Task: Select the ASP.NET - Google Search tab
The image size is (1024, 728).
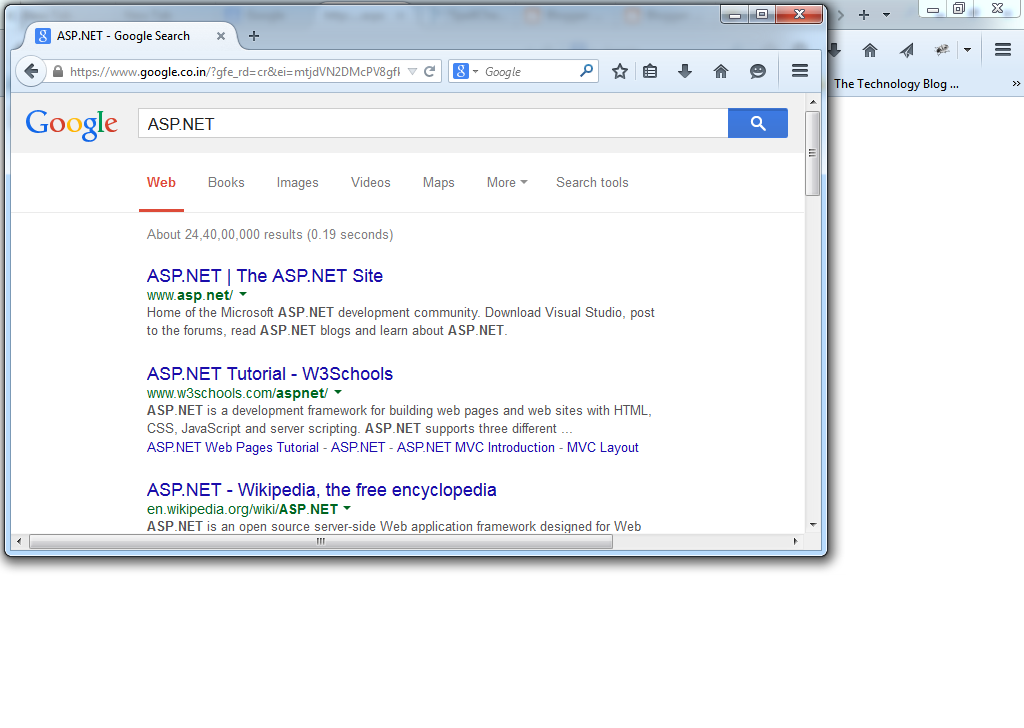Action: 131,36
